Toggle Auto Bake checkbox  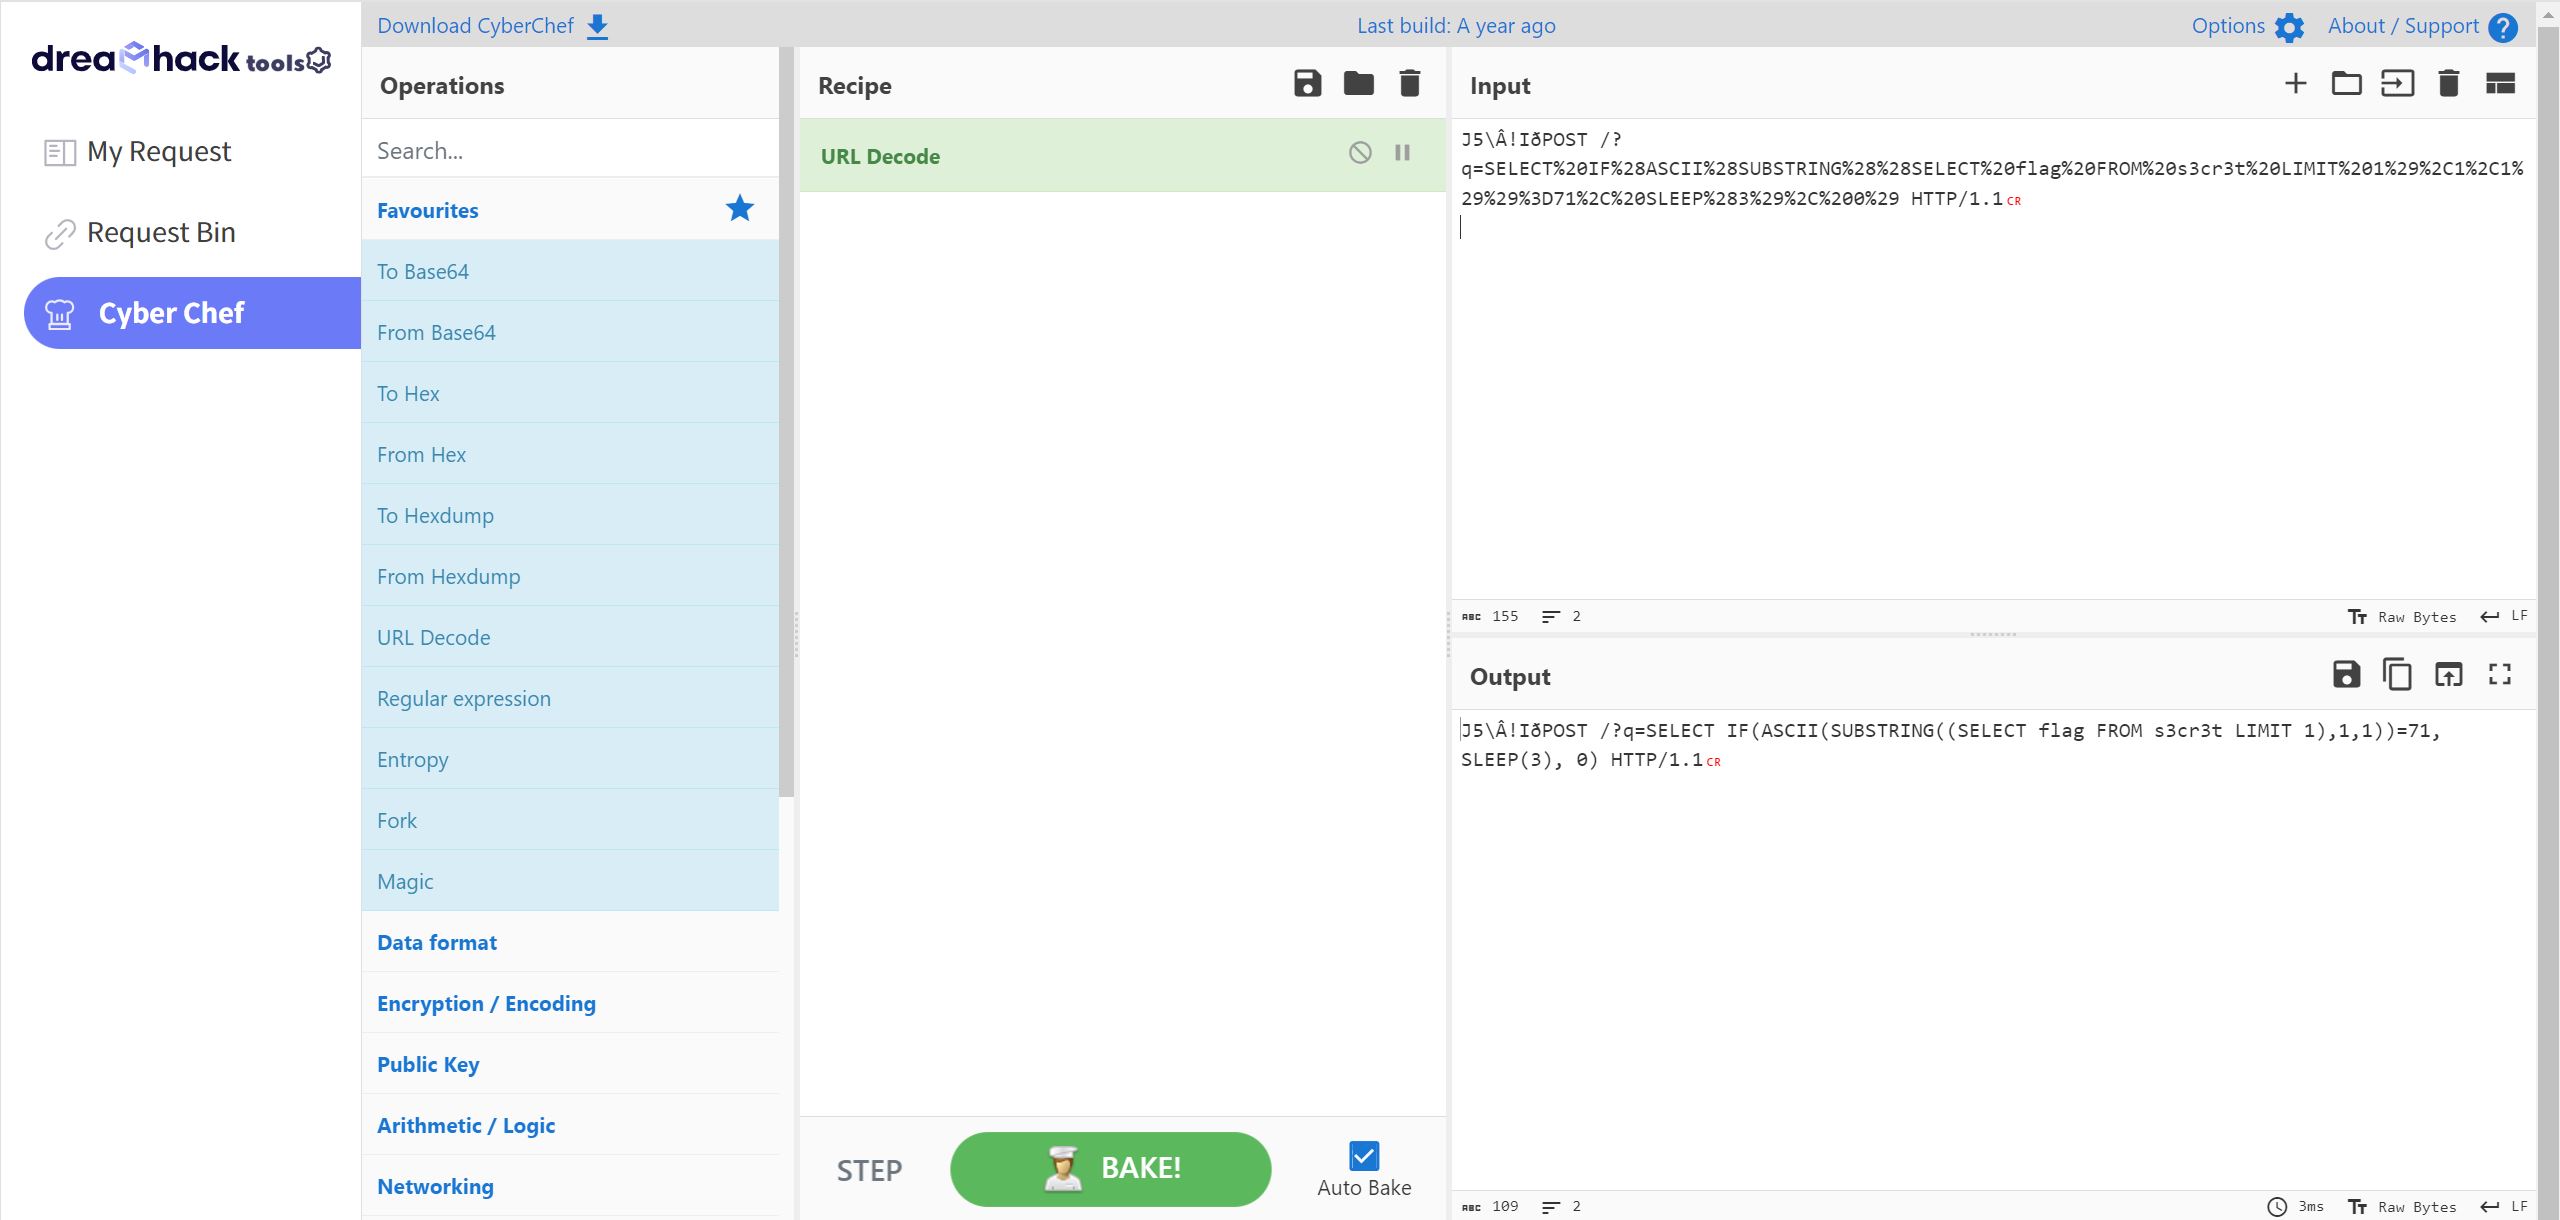[x=1363, y=1156]
